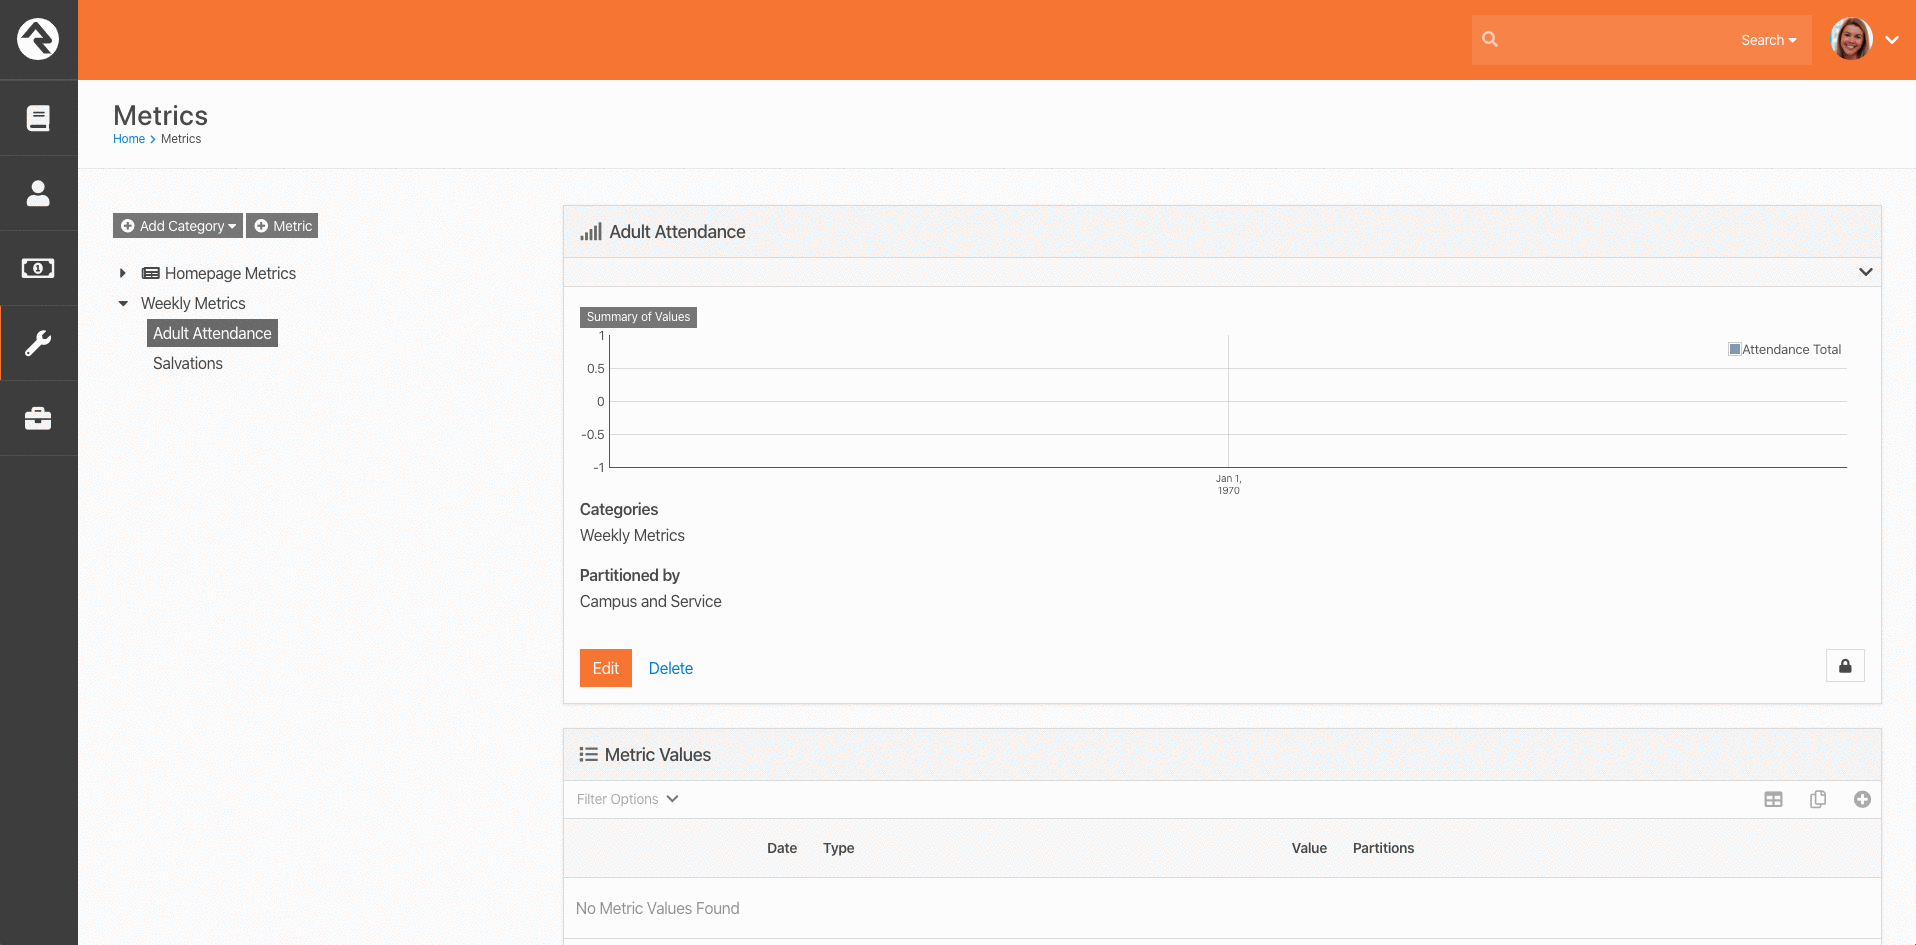The width and height of the screenshot is (1916, 945).
Task: Select the Adult Attendance metric
Action: (x=212, y=333)
